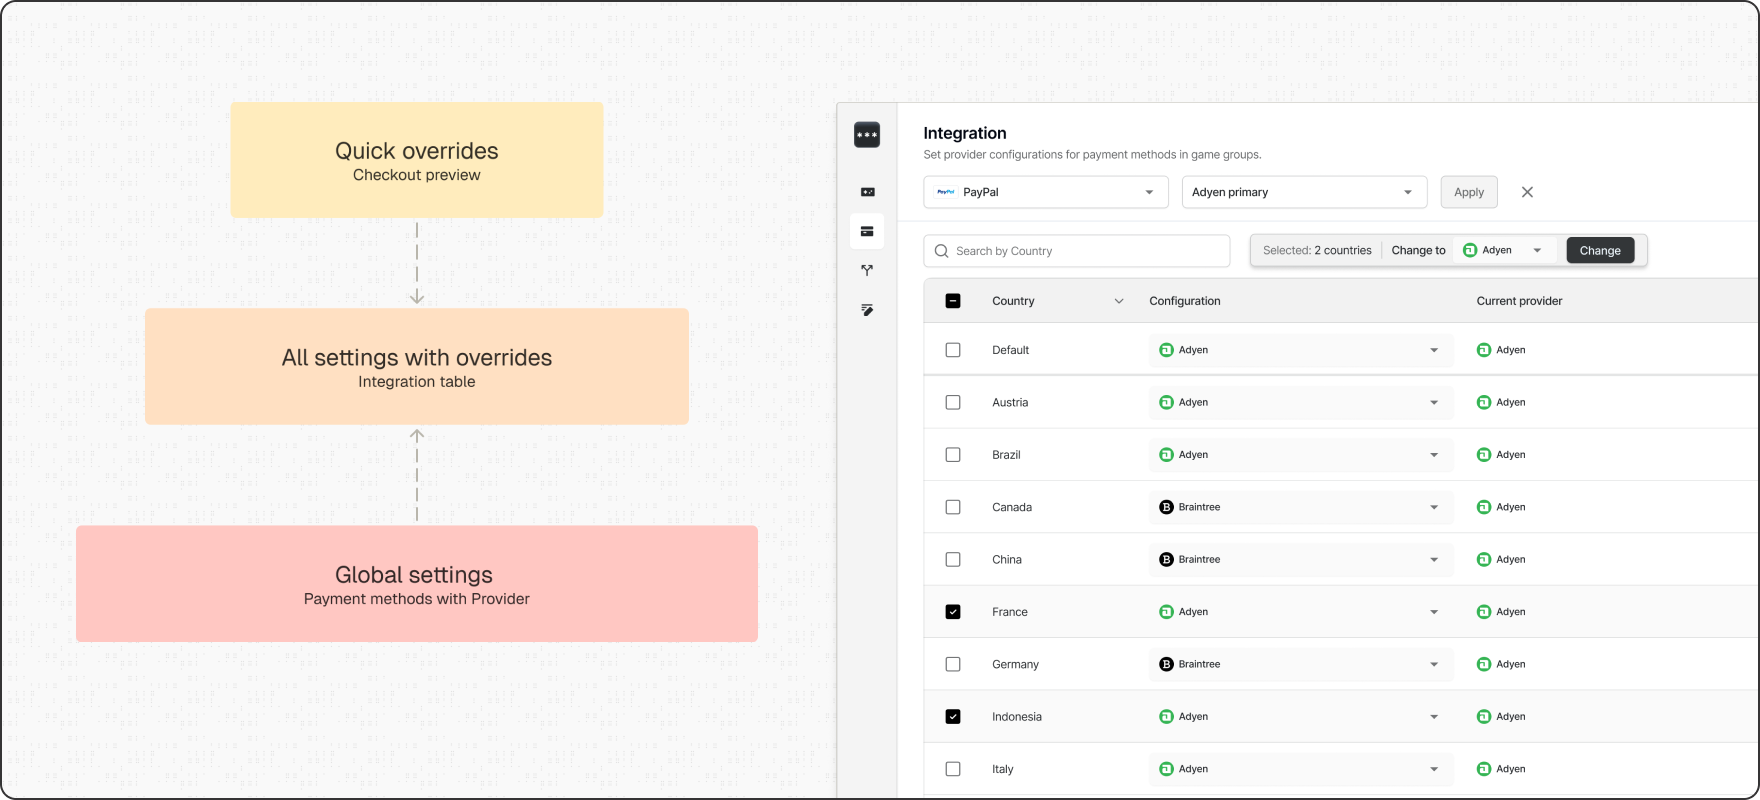Image resolution: width=1760 pixels, height=800 pixels.
Task: Click the magnifier icon in country search
Action: [x=941, y=251]
